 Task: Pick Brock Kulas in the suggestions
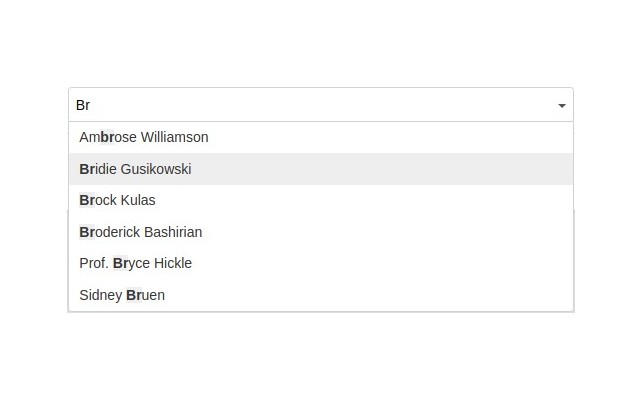point(117,200)
